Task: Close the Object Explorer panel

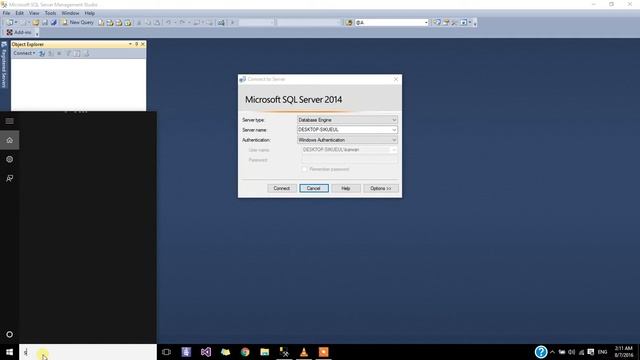Action: click(x=142, y=44)
